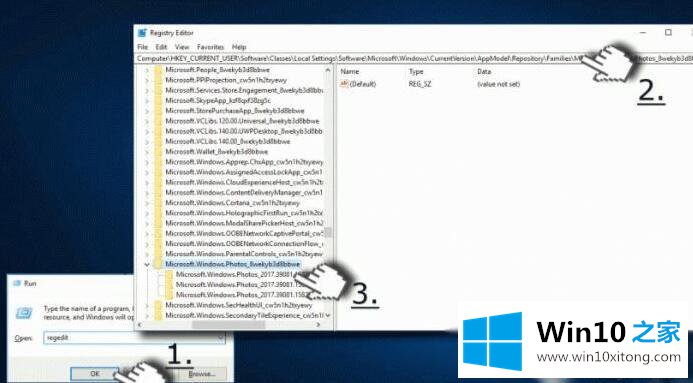Click folder icon of Windows.CloudExperienceHost key
Screen dimensions: 693x383
pyautogui.click(x=159, y=182)
